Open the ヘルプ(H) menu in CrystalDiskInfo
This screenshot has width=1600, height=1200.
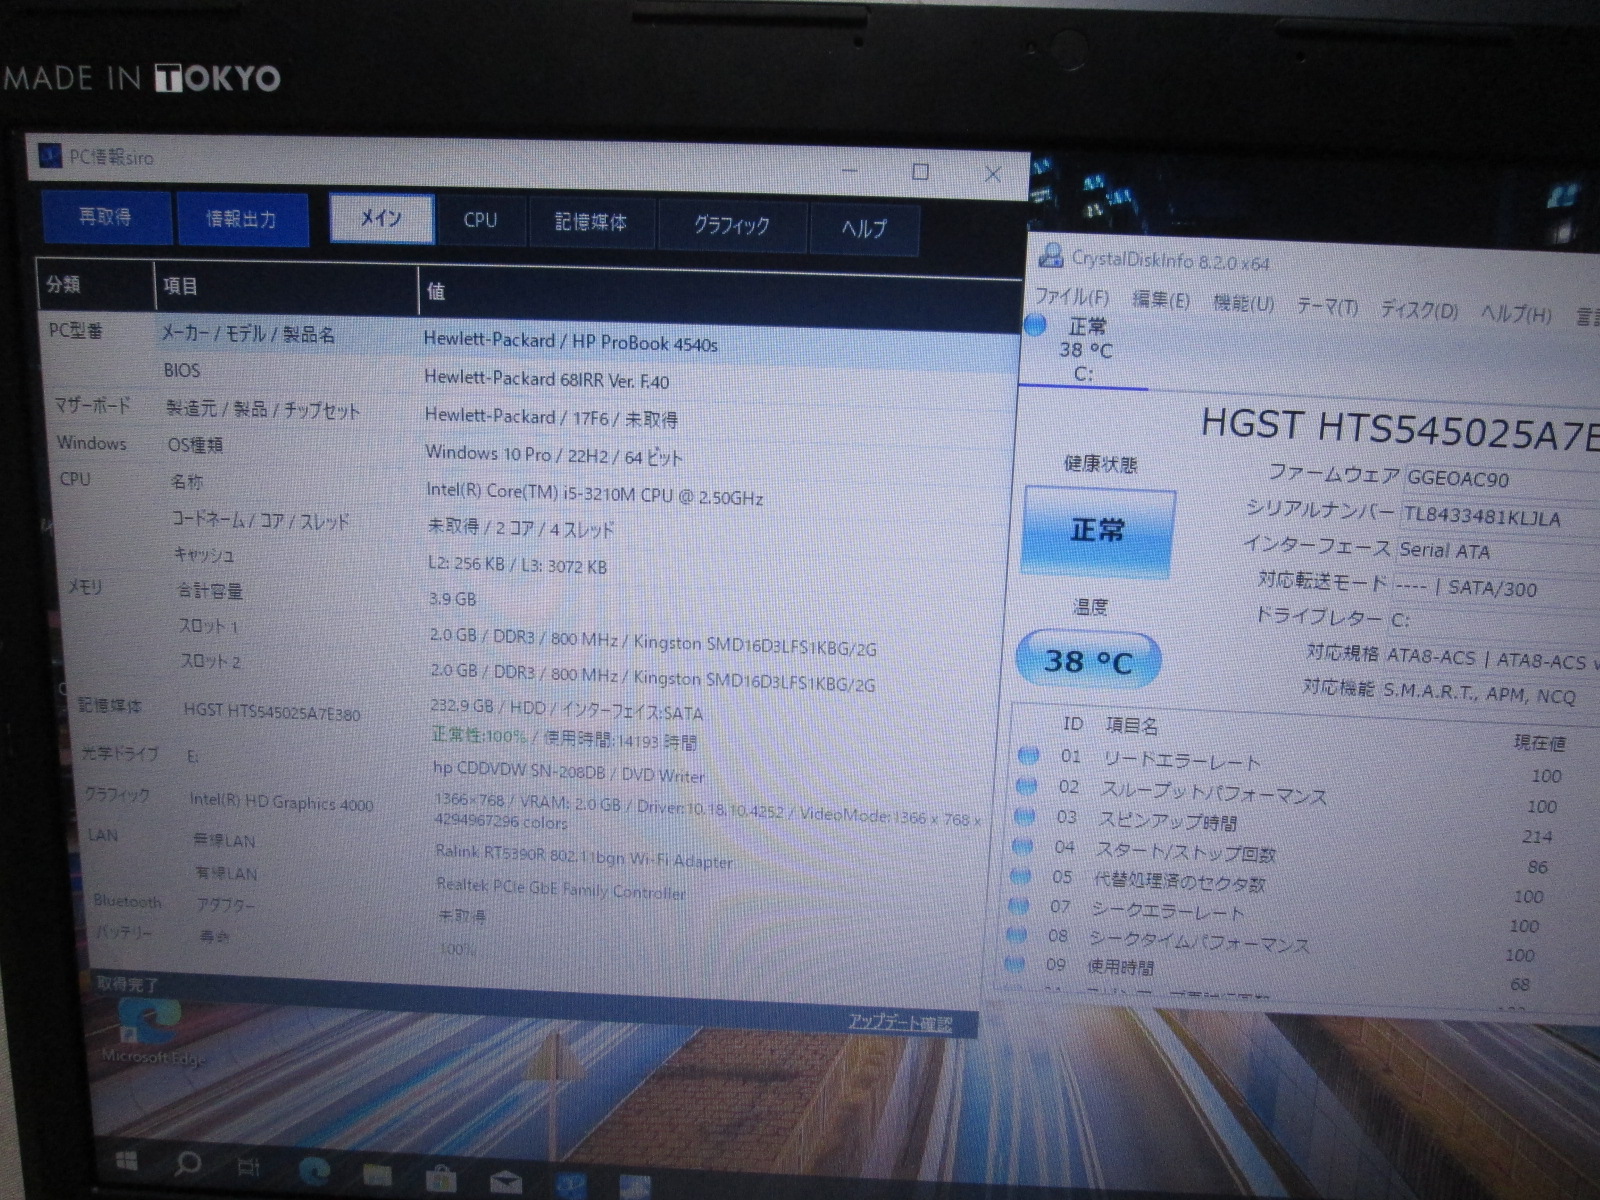point(1516,314)
